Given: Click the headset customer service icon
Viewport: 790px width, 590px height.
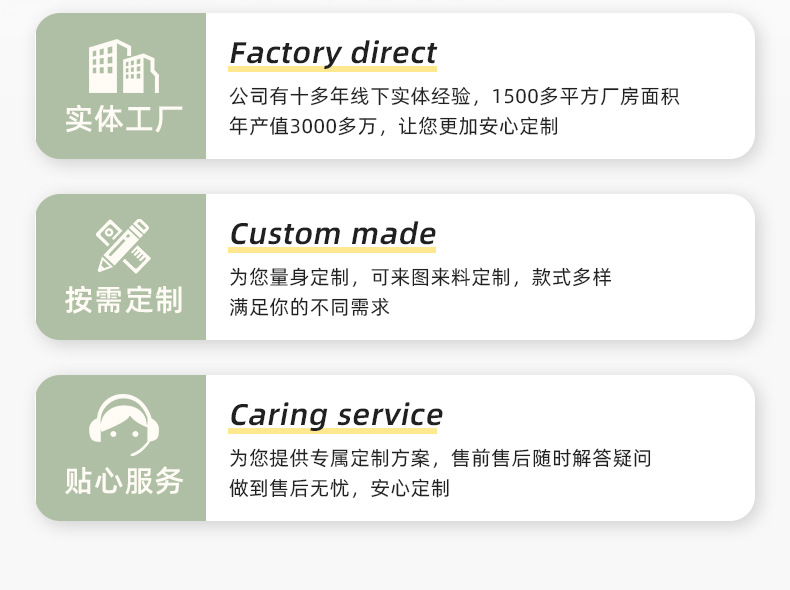Looking at the screenshot, I should point(123,426).
